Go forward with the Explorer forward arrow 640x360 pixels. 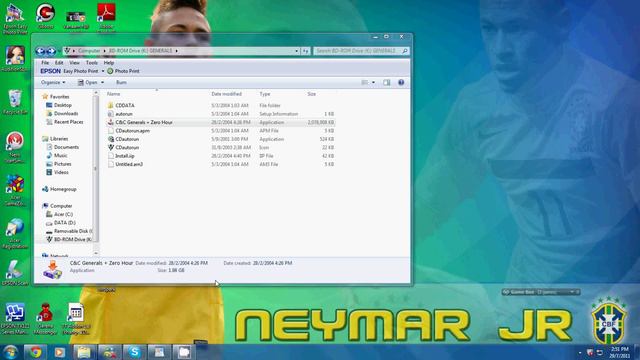coord(51,51)
